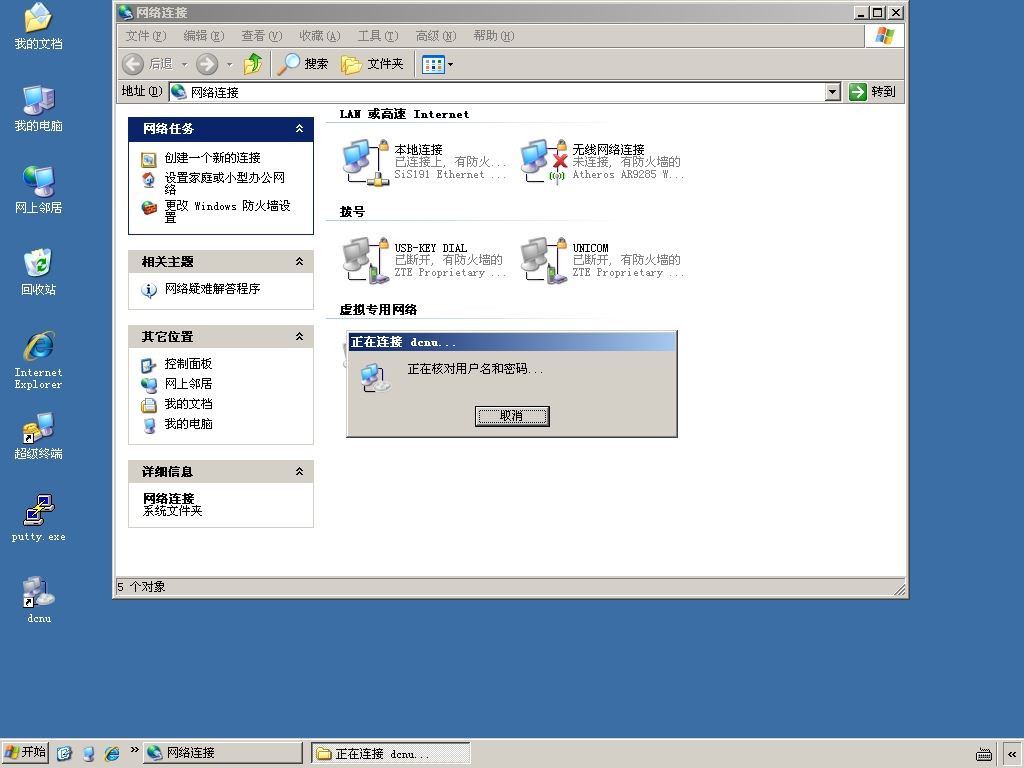Open 我的电脑 link in sidebar
Viewport: 1024px width, 768px height.
tap(188, 424)
